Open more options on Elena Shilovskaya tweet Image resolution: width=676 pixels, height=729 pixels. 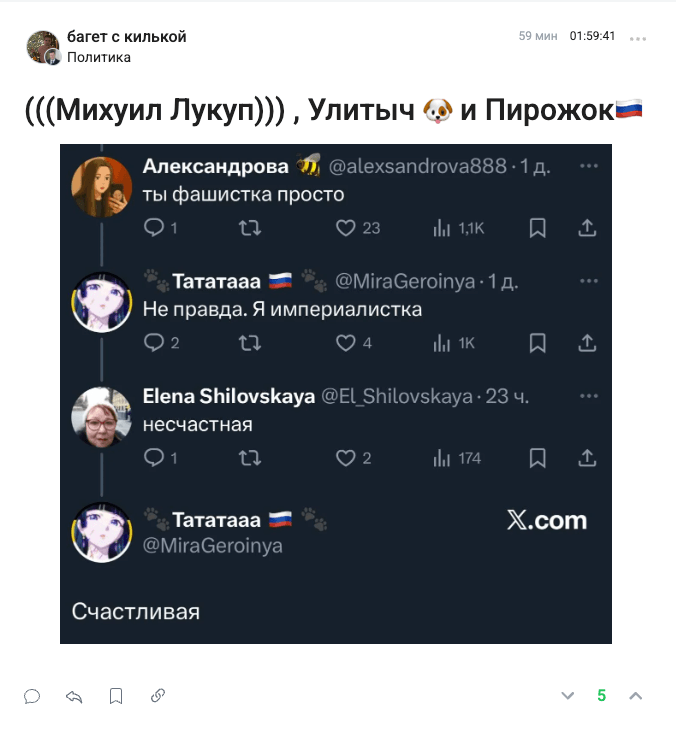[x=589, y=396]
